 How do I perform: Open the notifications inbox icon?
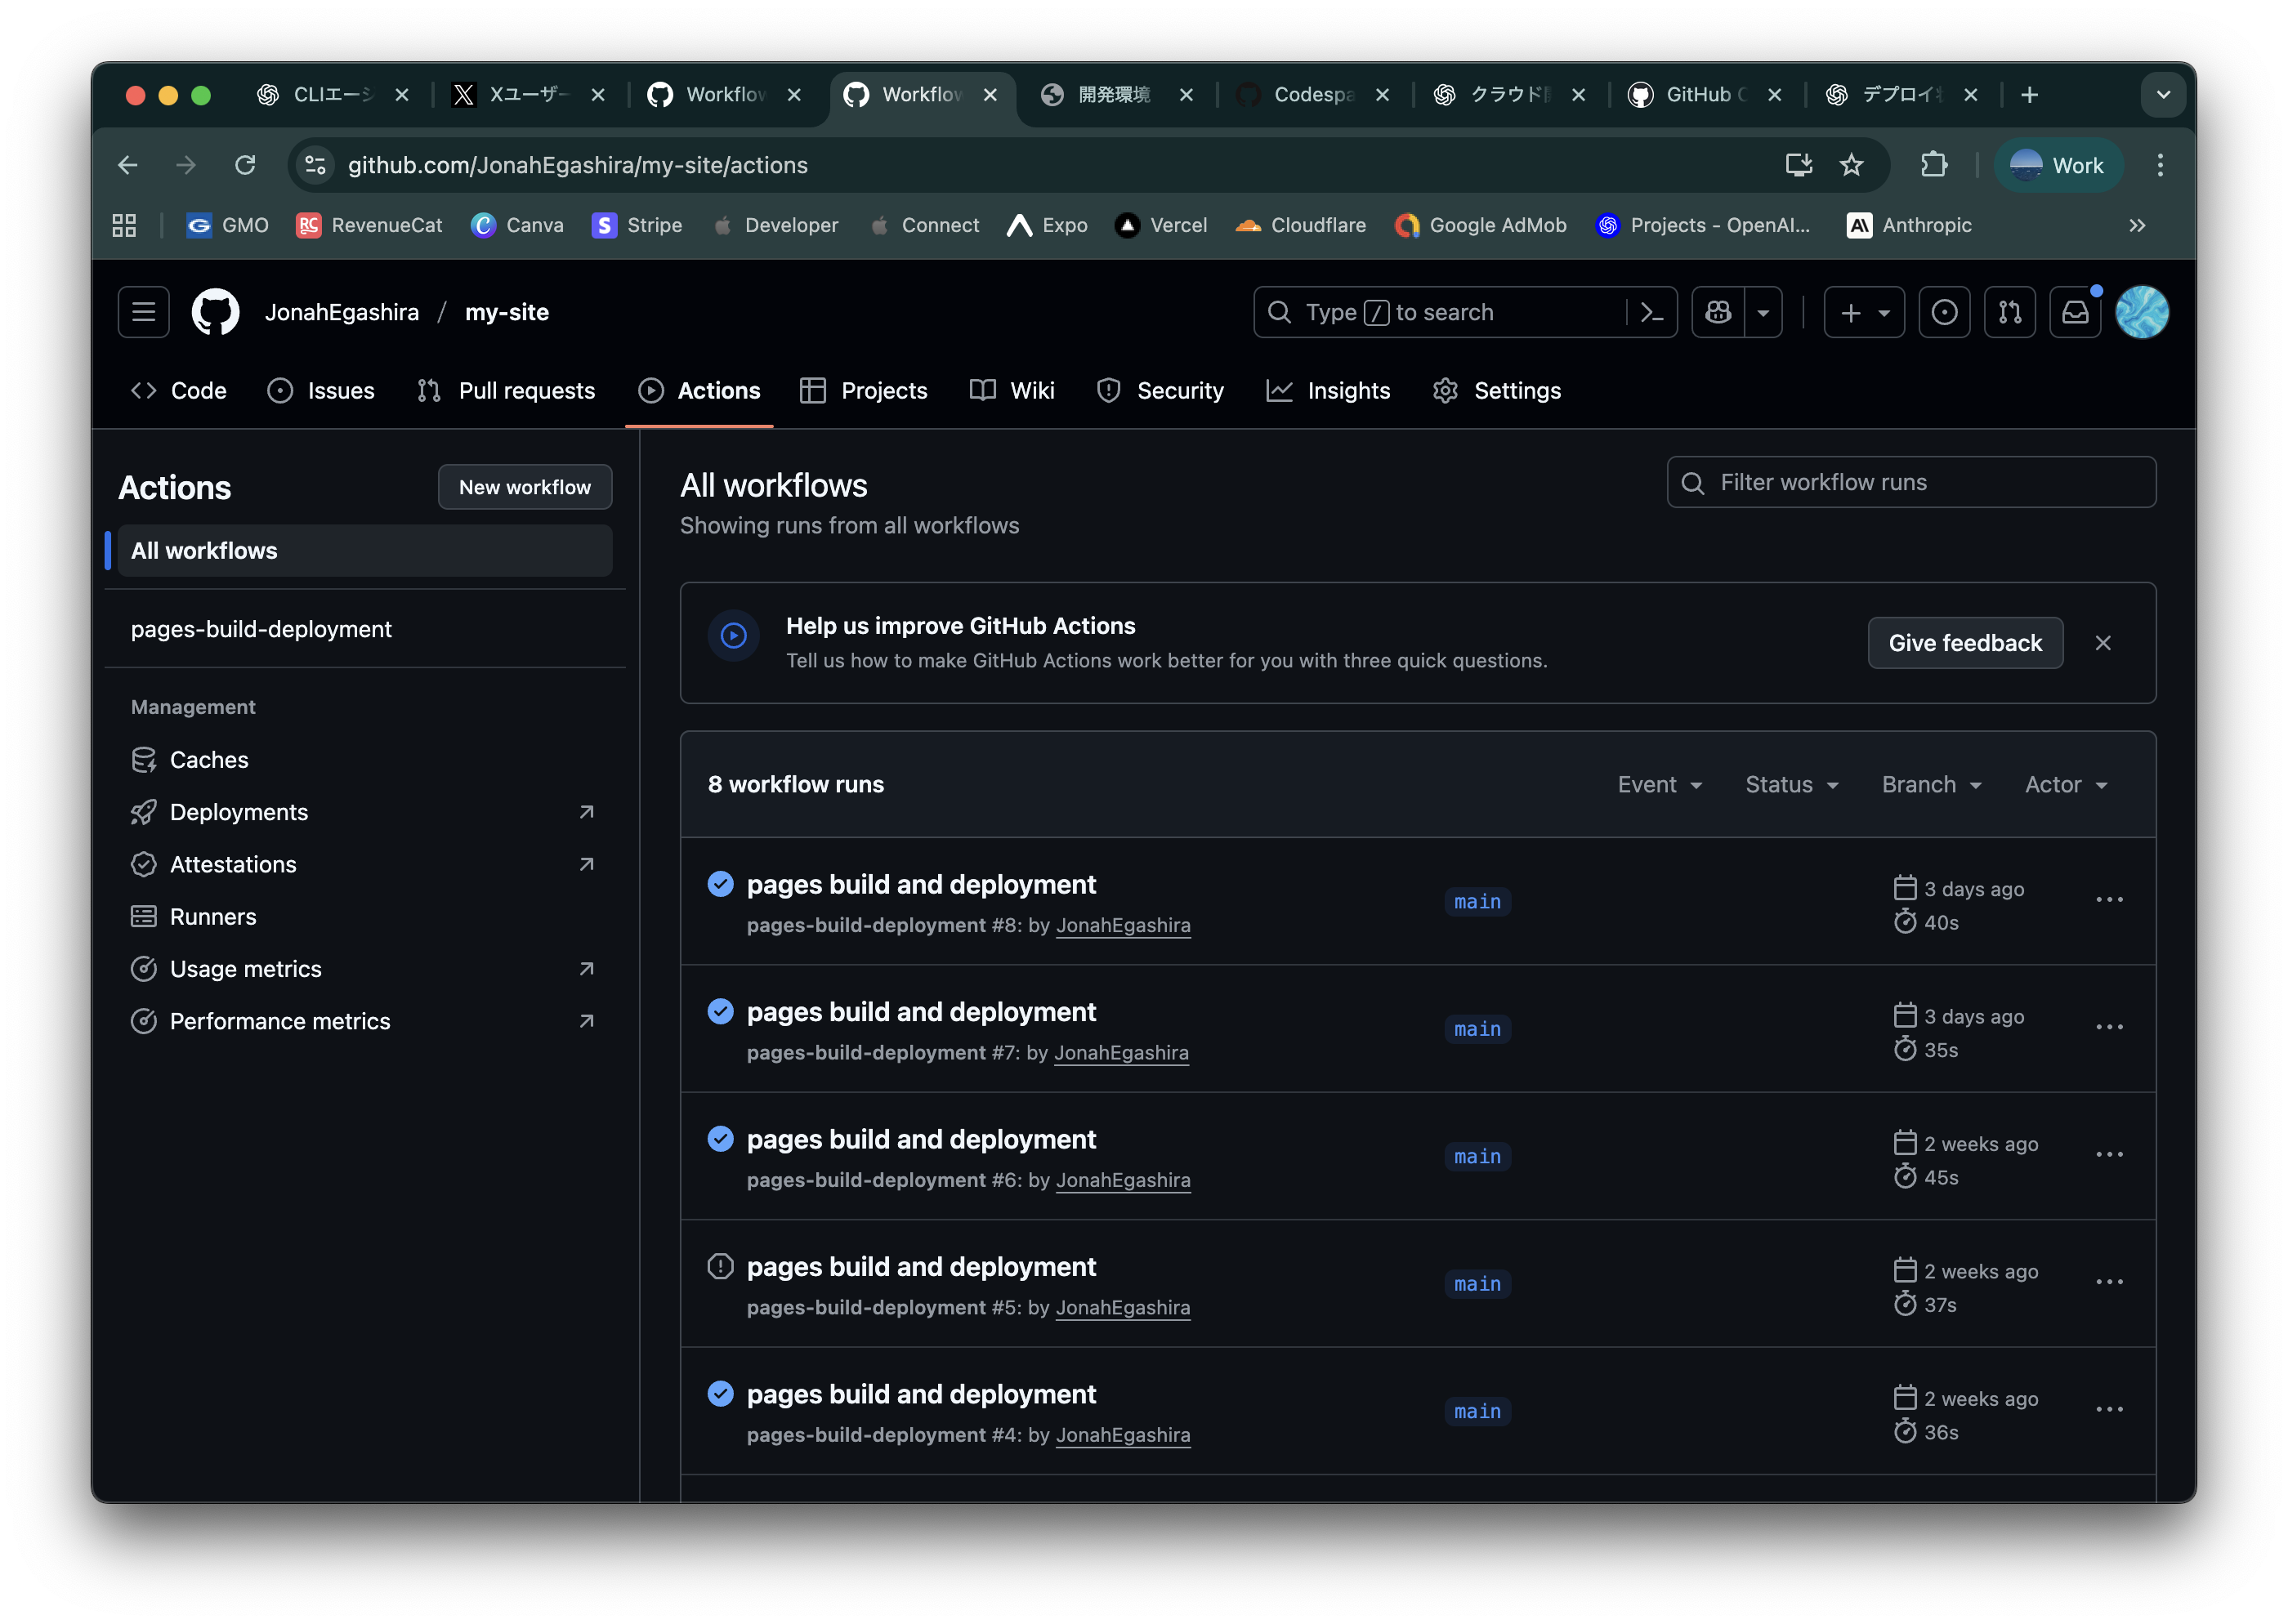click(x=2075, y=312)
